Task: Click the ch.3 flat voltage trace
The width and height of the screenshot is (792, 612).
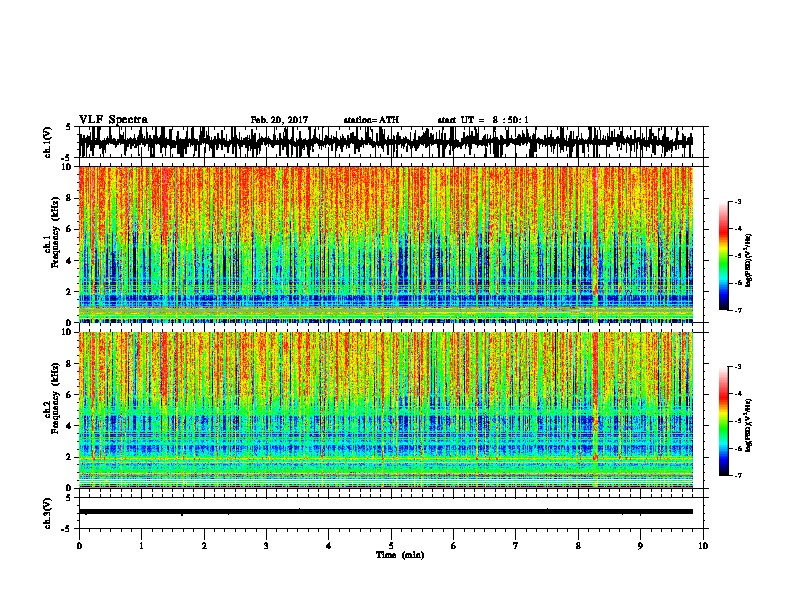Action: (385, 512)
